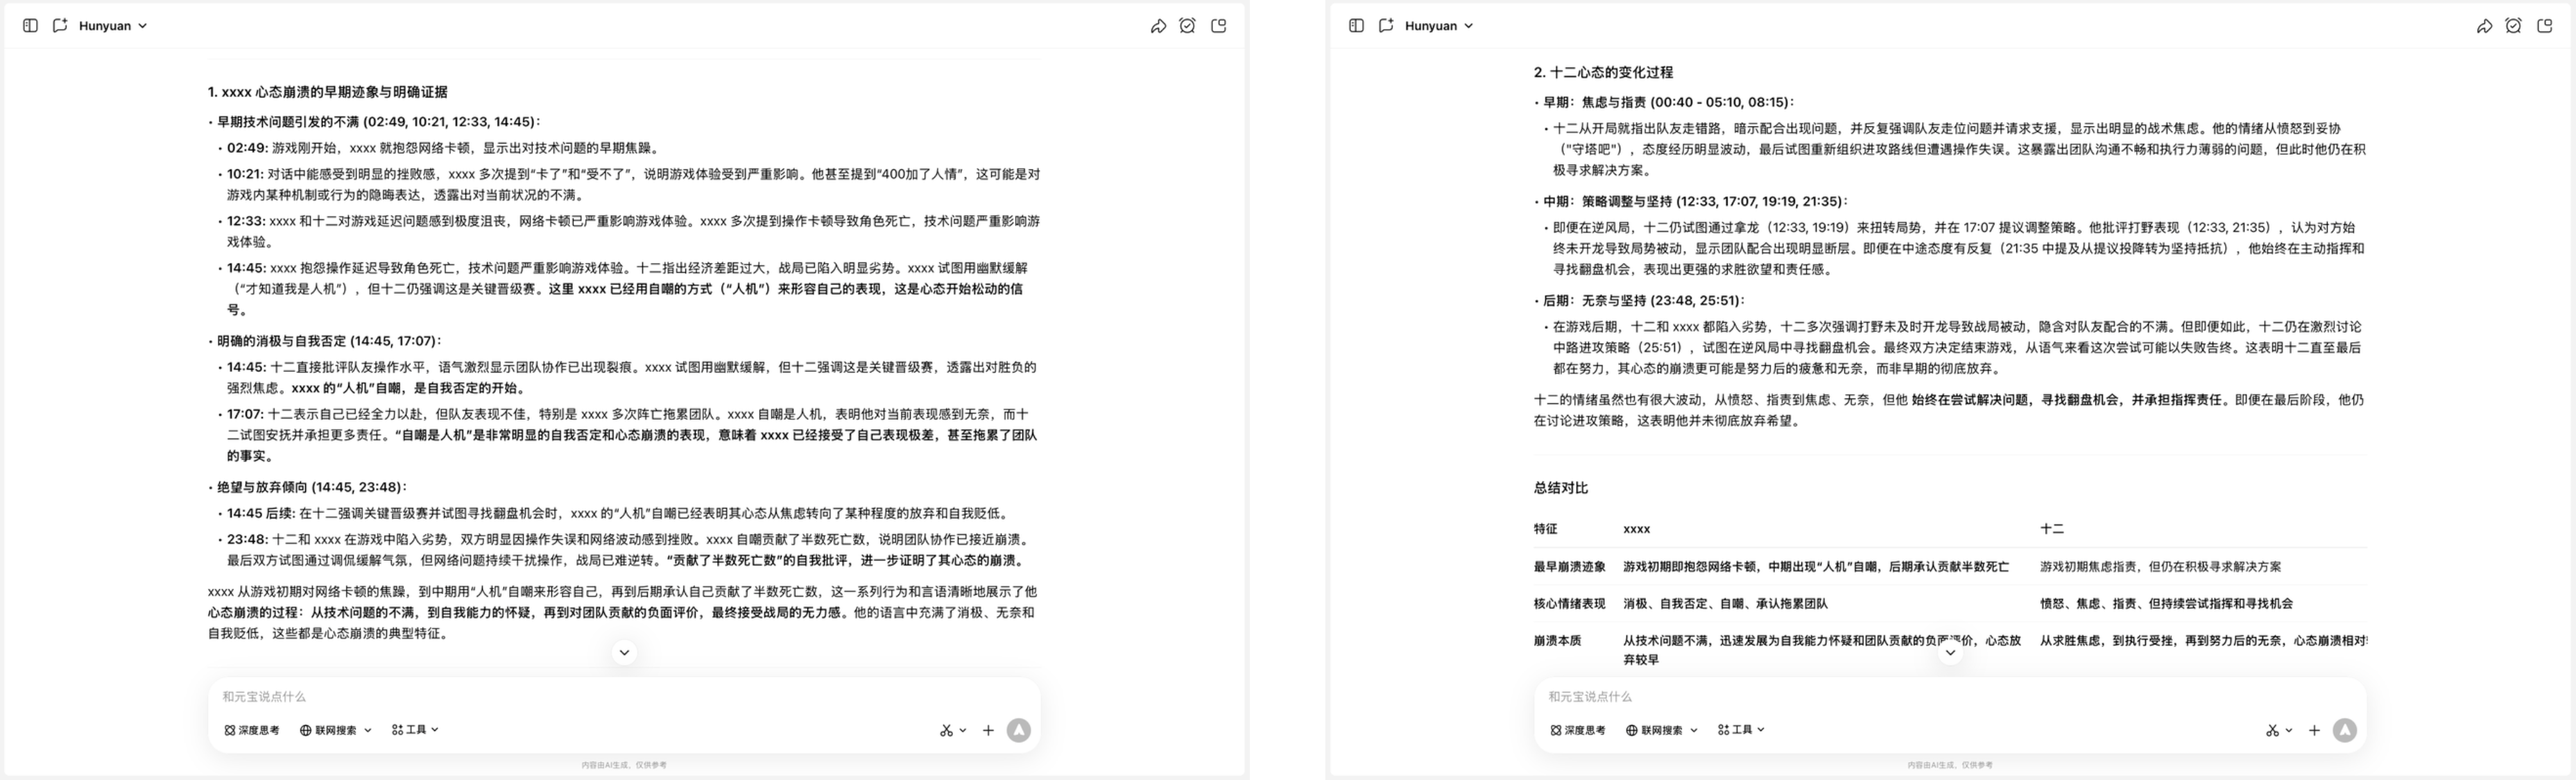The width and height of the screenshot is (2576, 780).
Task: Click share arrow icon in right window
Action: coord(2484,26)
